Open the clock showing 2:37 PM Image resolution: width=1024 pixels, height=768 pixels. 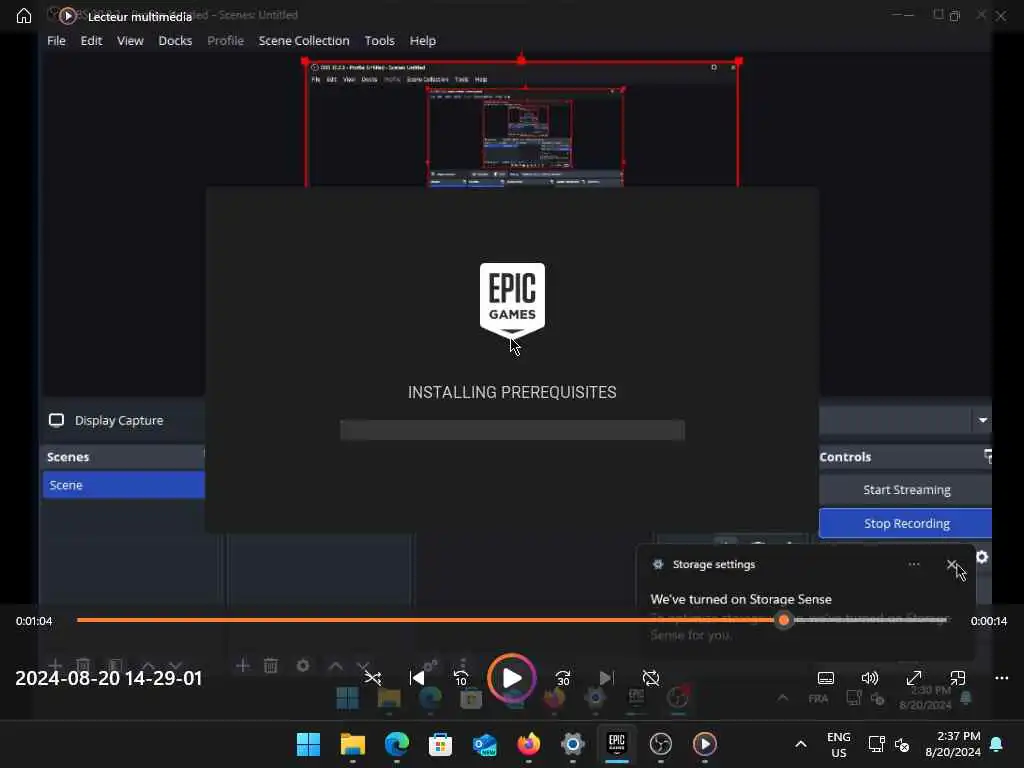pos(953,744)
